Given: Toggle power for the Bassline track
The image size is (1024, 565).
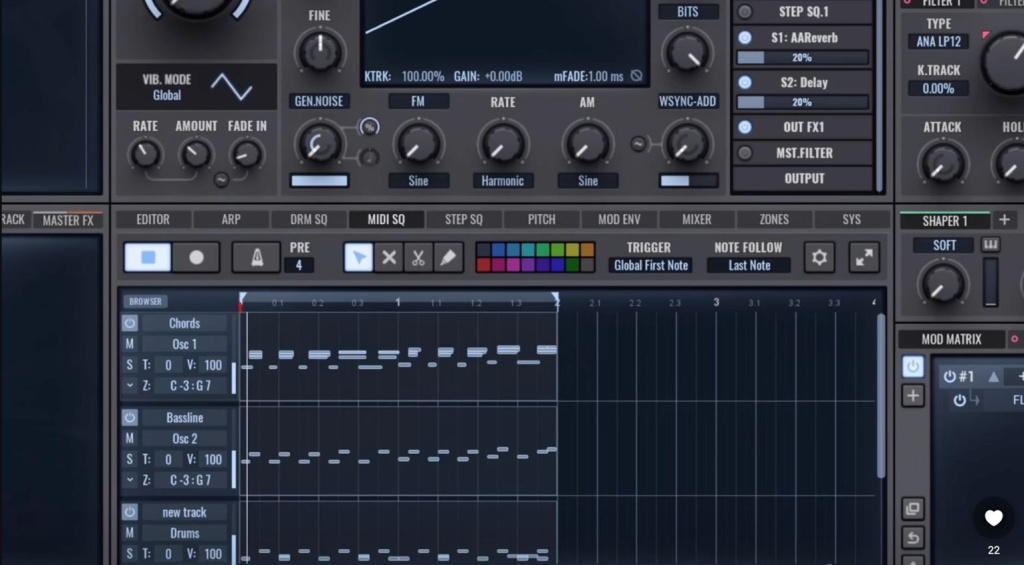Looking at the screenshot, I should tap(129, 417).
